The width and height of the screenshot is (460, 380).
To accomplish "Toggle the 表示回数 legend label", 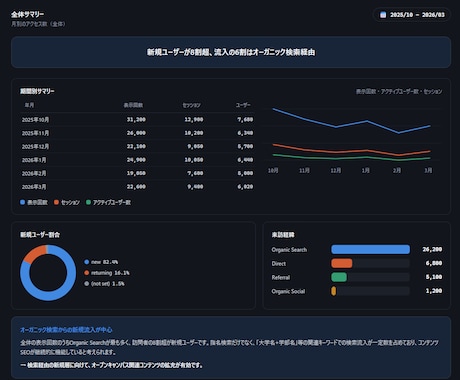I will click(x=37, y=202).
